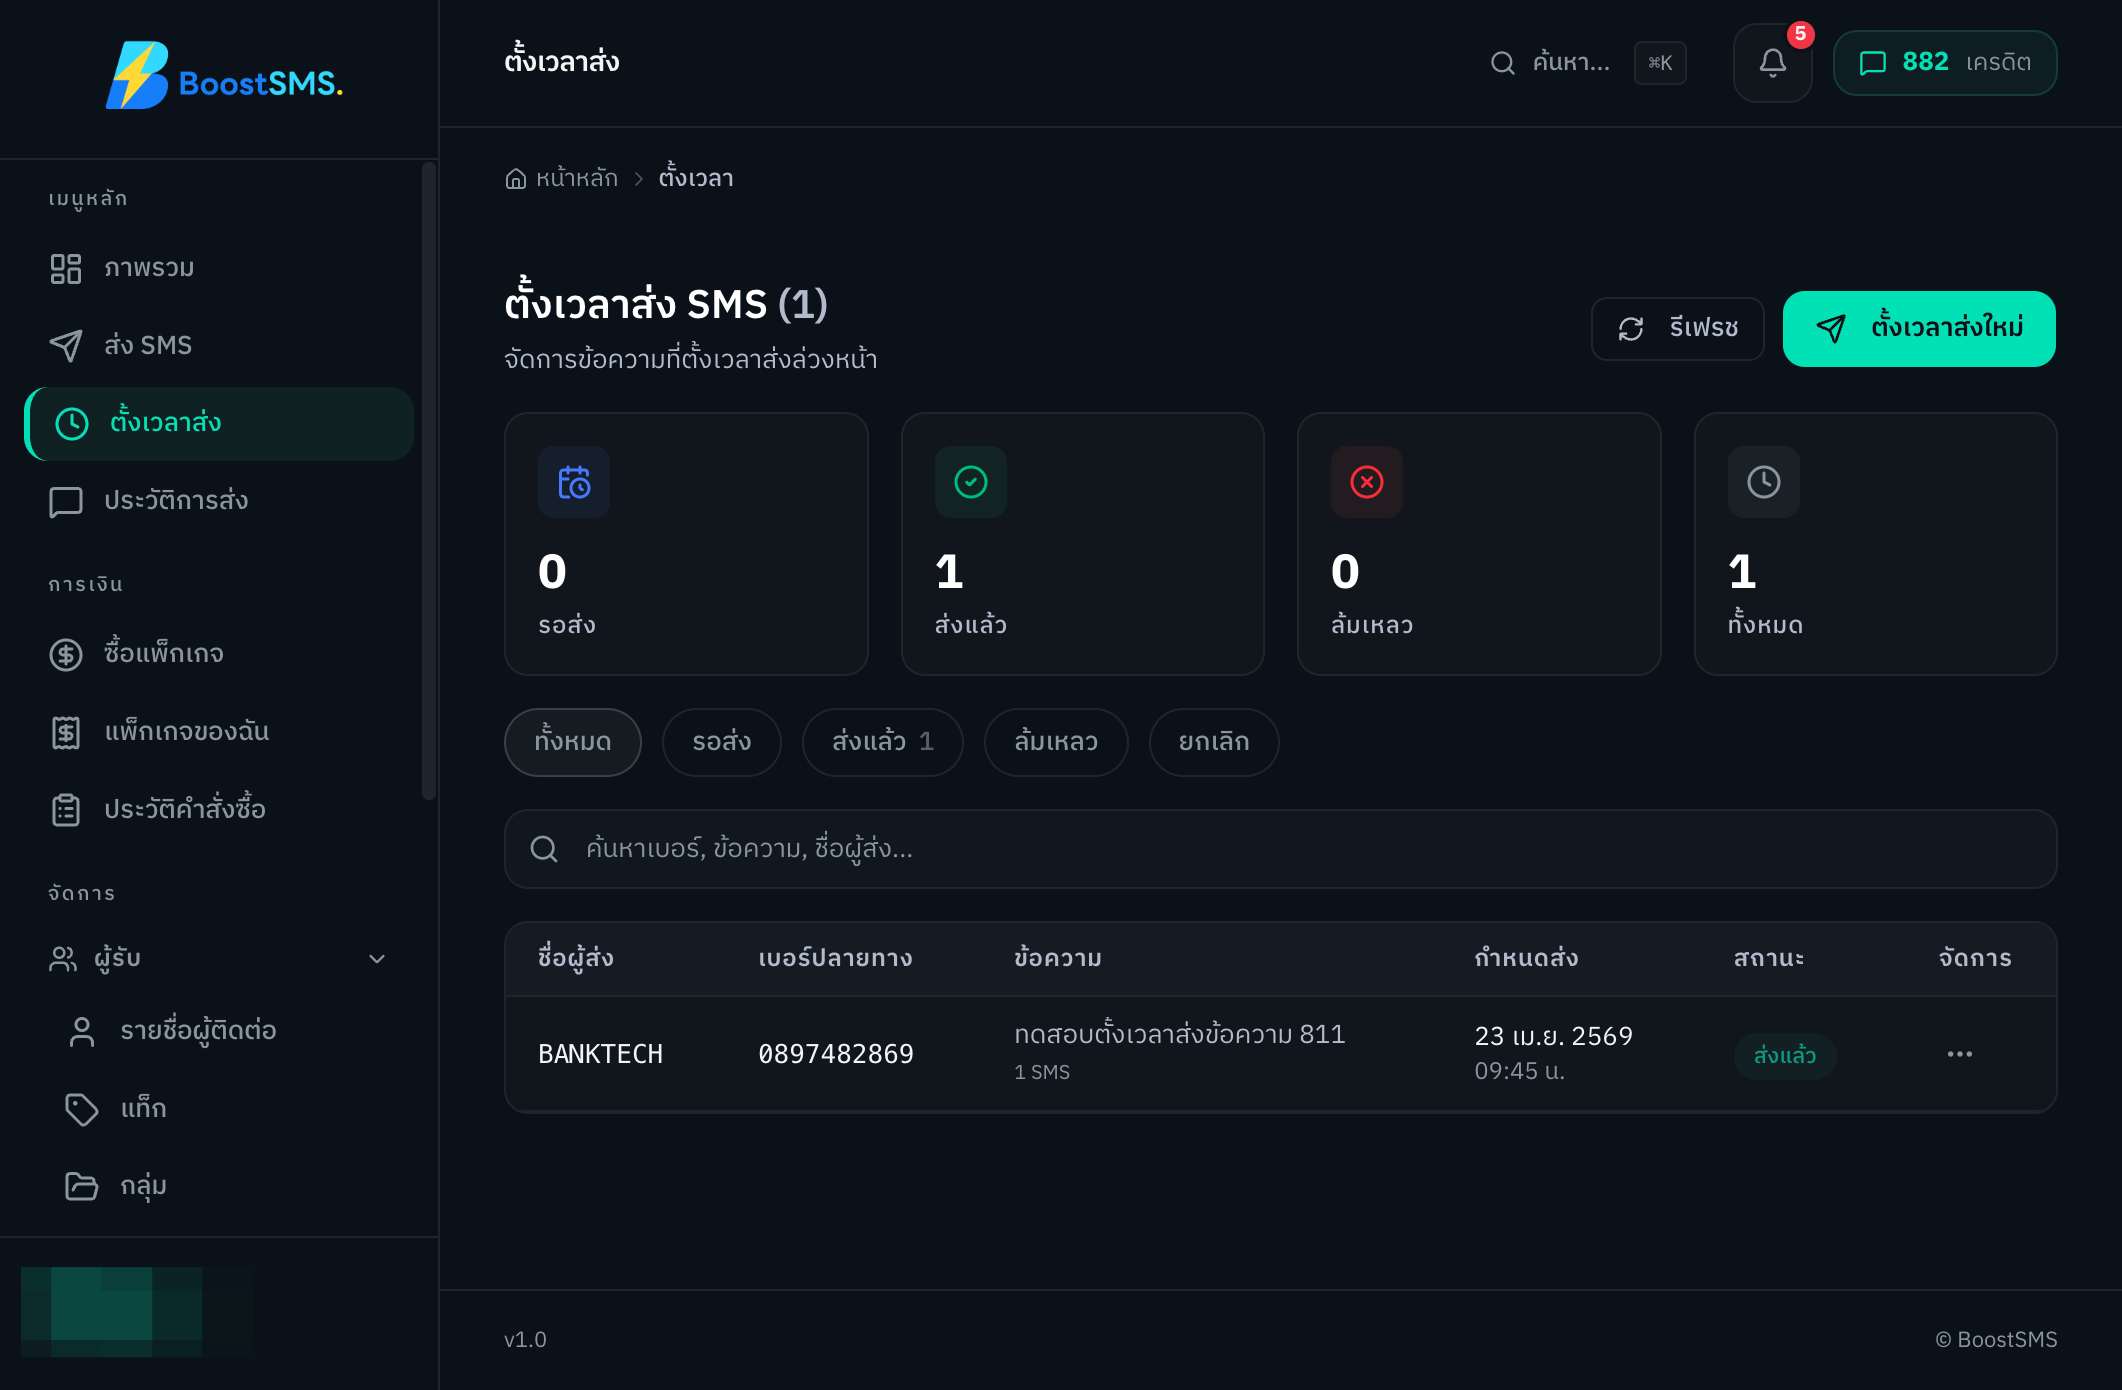Screen dimensions: 2122x1390
Task: Click the 0897482869 phone number cell
Action: pos(835,1054)
